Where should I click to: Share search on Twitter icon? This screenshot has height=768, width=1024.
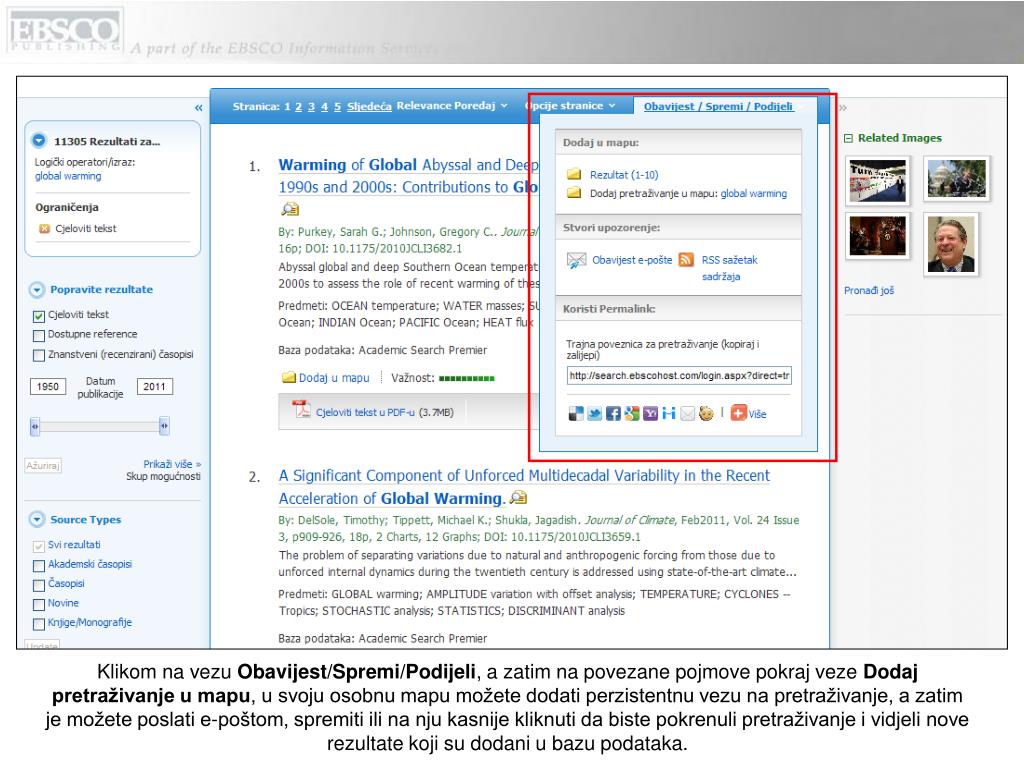(x=594, y=413)
